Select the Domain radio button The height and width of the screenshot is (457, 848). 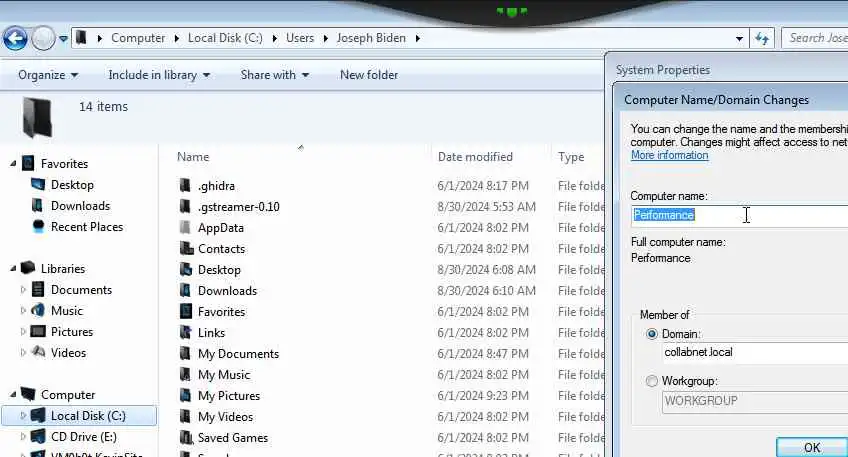coord(652,334)
